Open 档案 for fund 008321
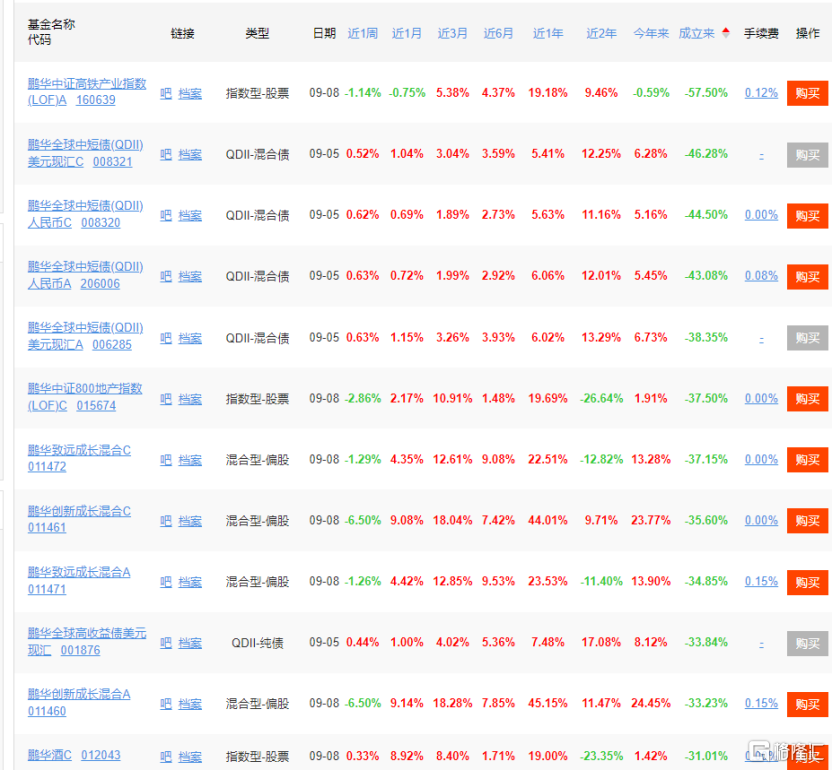 coord(190,154)
